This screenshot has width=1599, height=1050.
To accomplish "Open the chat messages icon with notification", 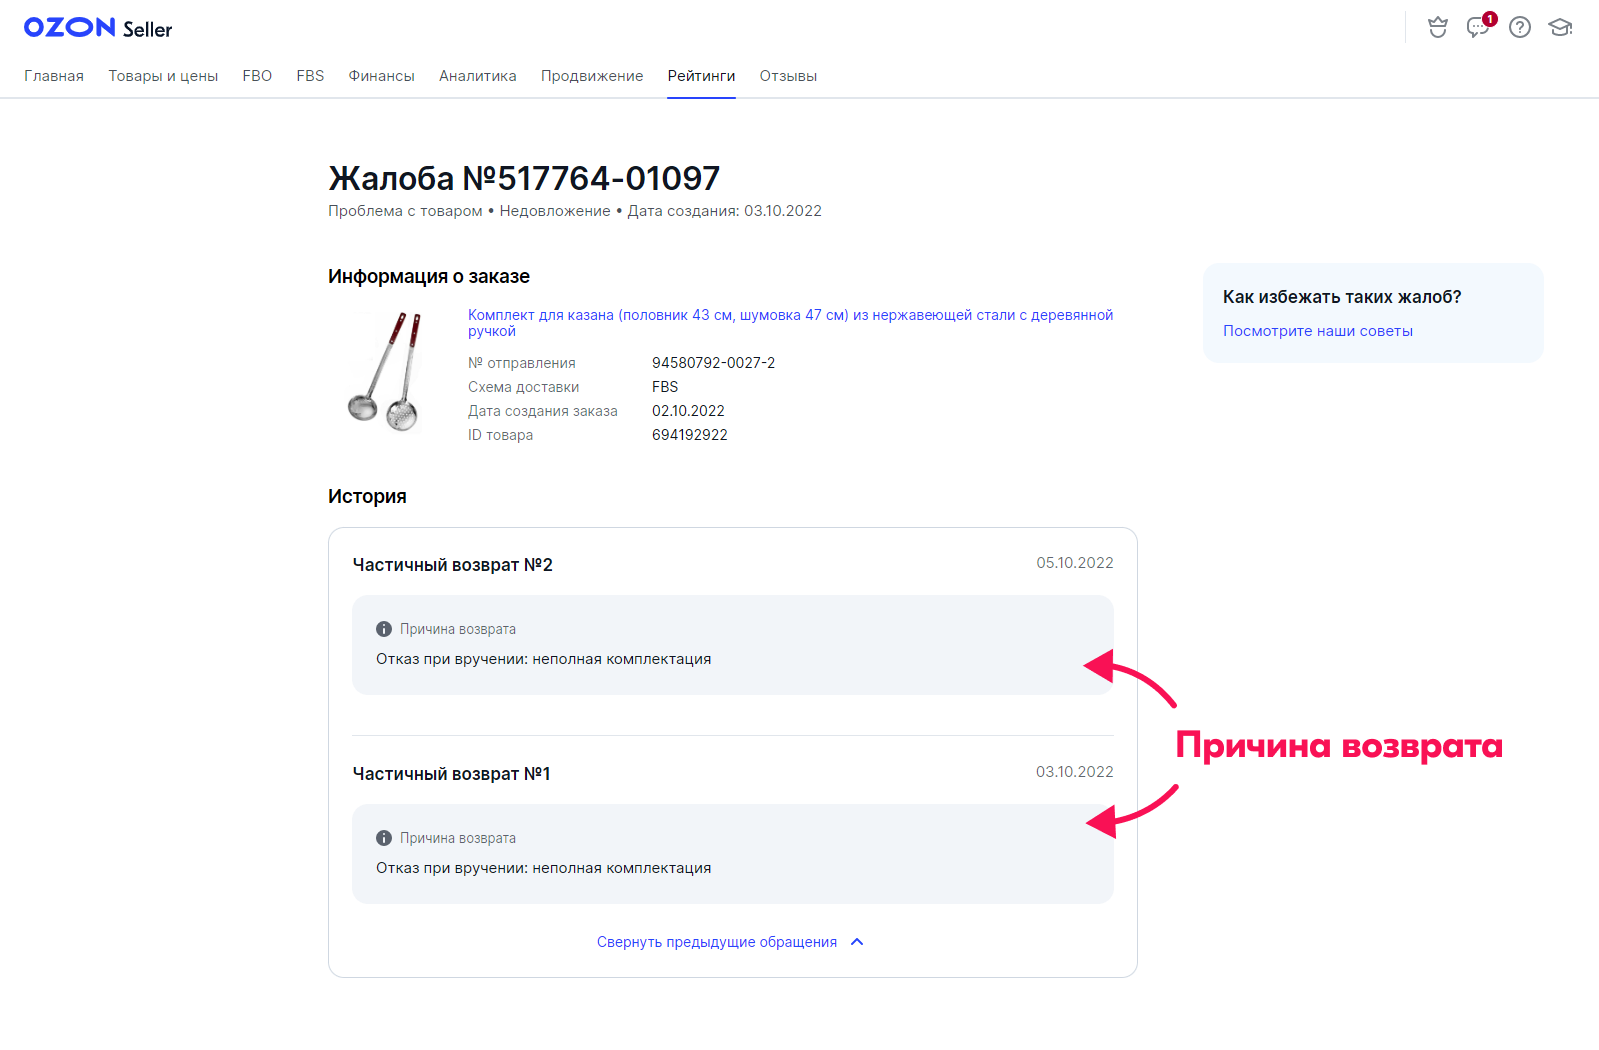I will (x=1477, y=28).
